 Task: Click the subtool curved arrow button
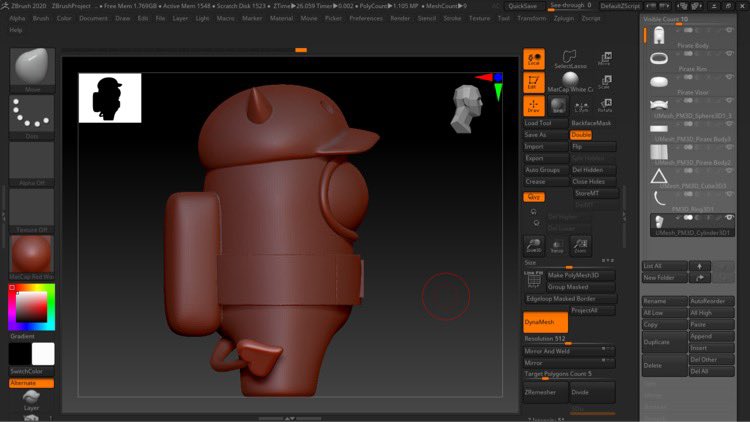[x=699, y=278]
